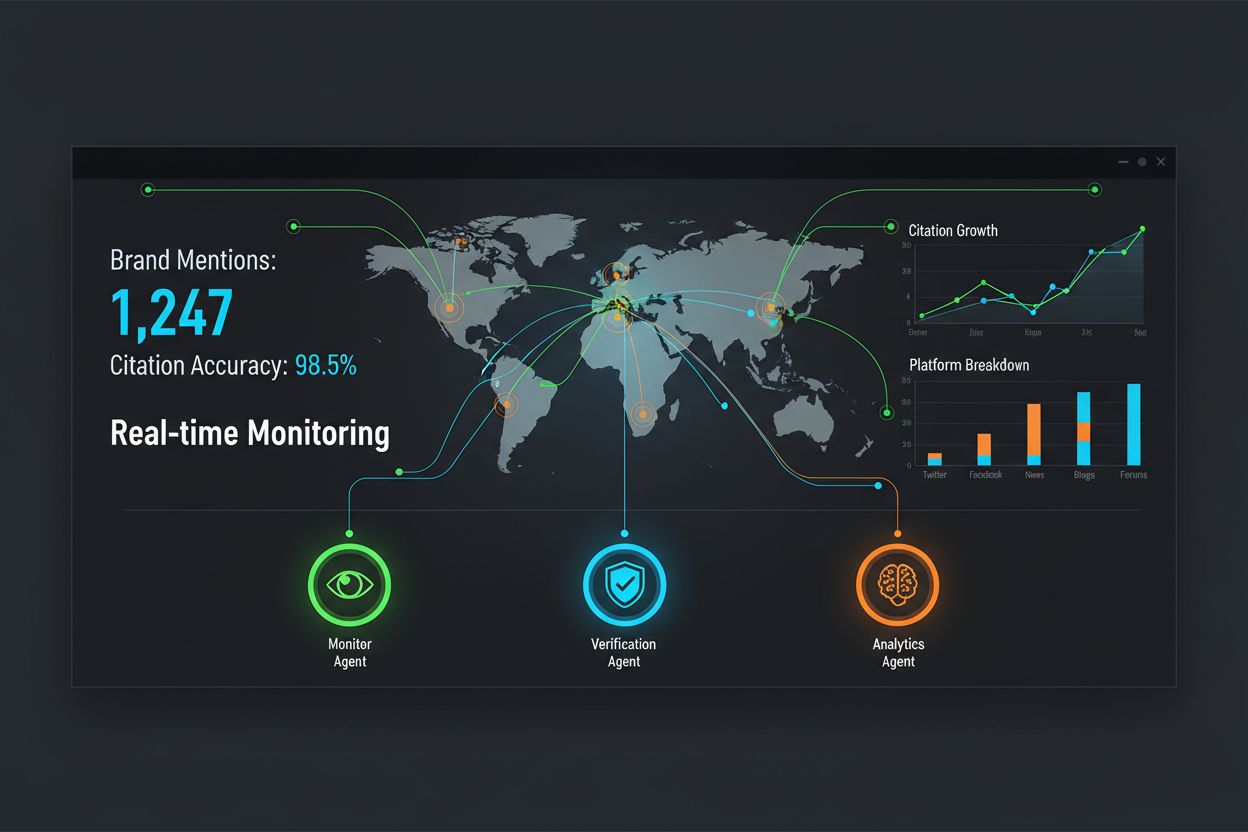This screenshot has width=1248, height=832.
Task: Click the pulsing node over East Asia
Action: click(771, 309)
